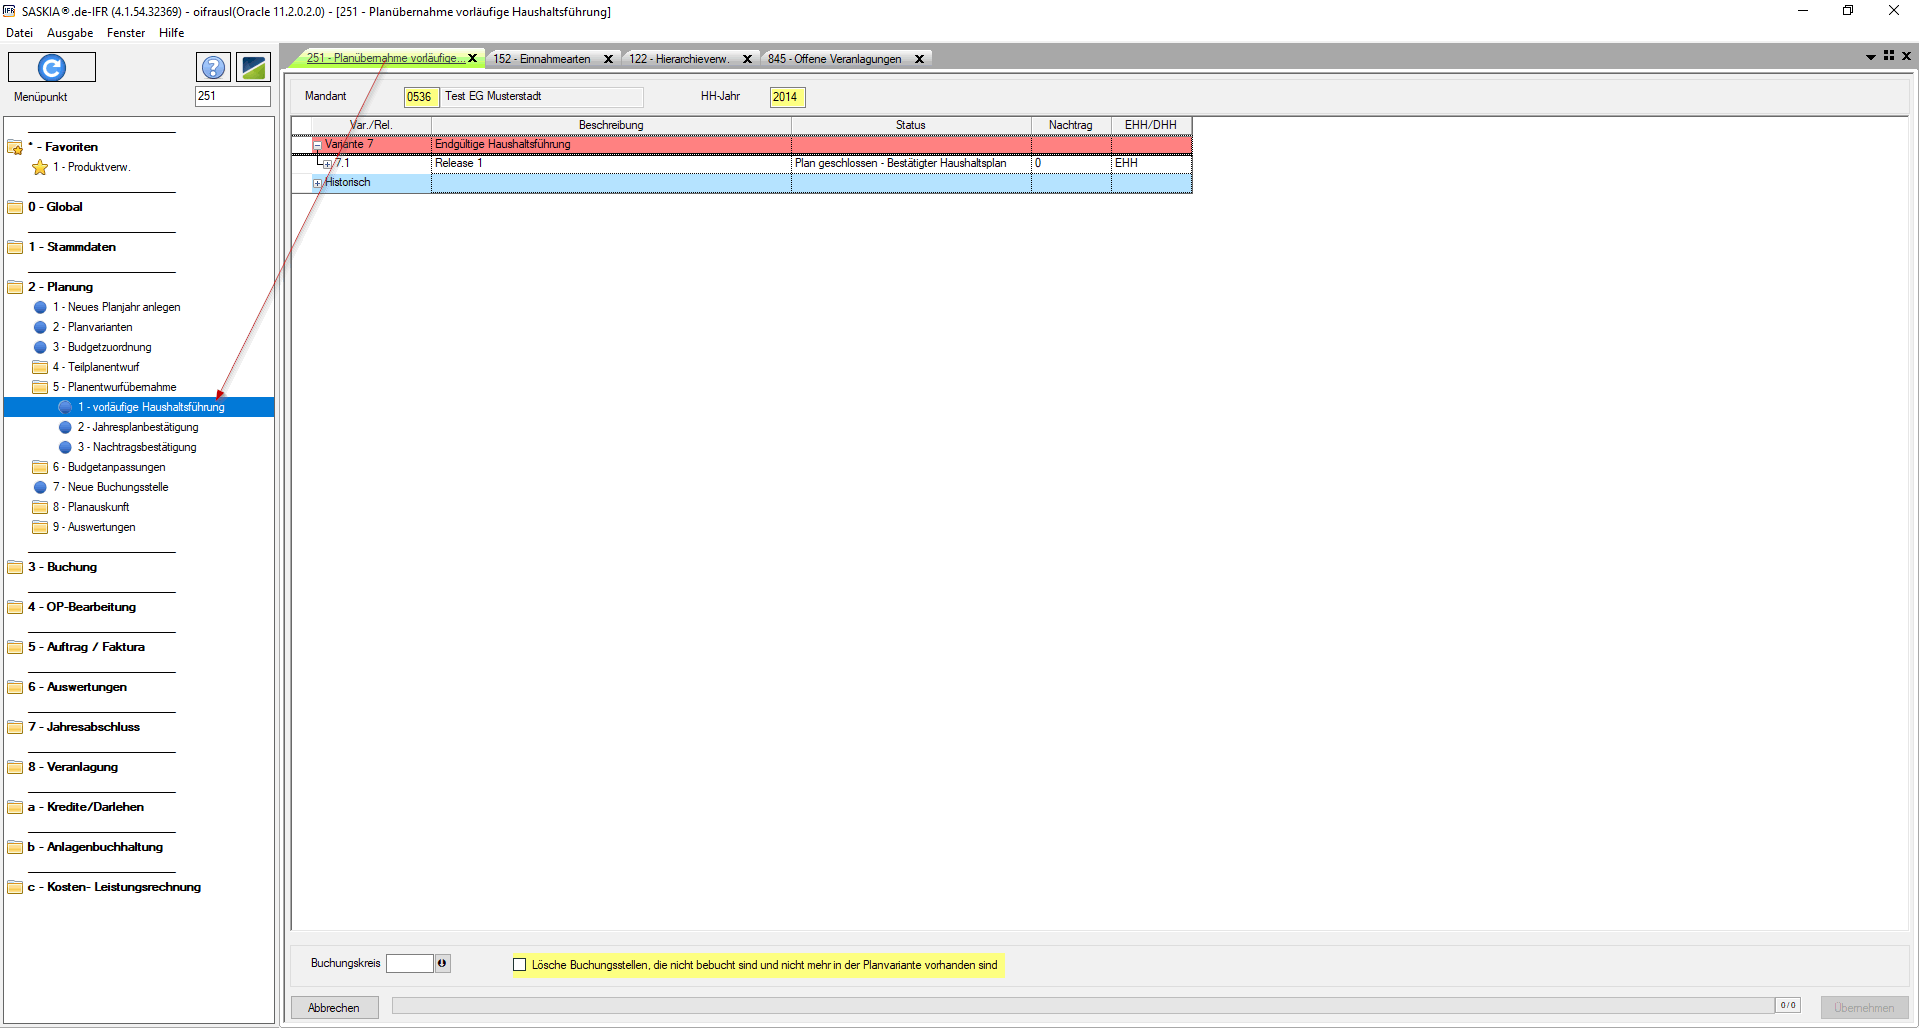
Task: Select 2 - Jahresplanbestätigung in tree
Action: [138, 427]
